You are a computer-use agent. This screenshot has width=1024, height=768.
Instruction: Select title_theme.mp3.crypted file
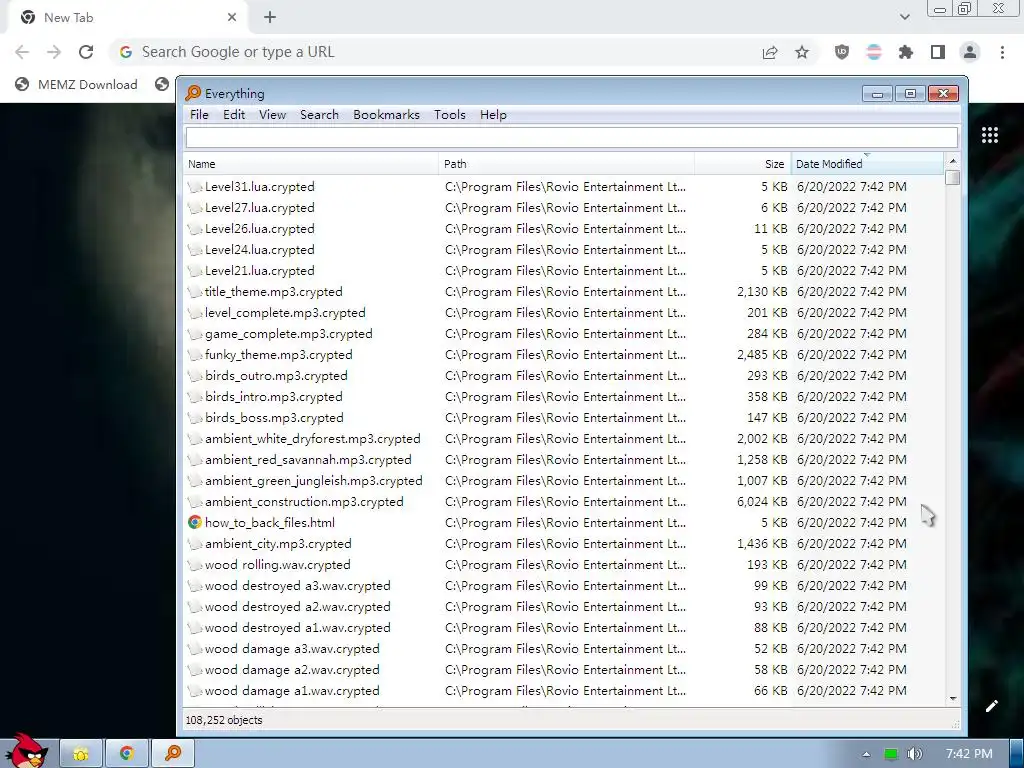click(274, 292)
